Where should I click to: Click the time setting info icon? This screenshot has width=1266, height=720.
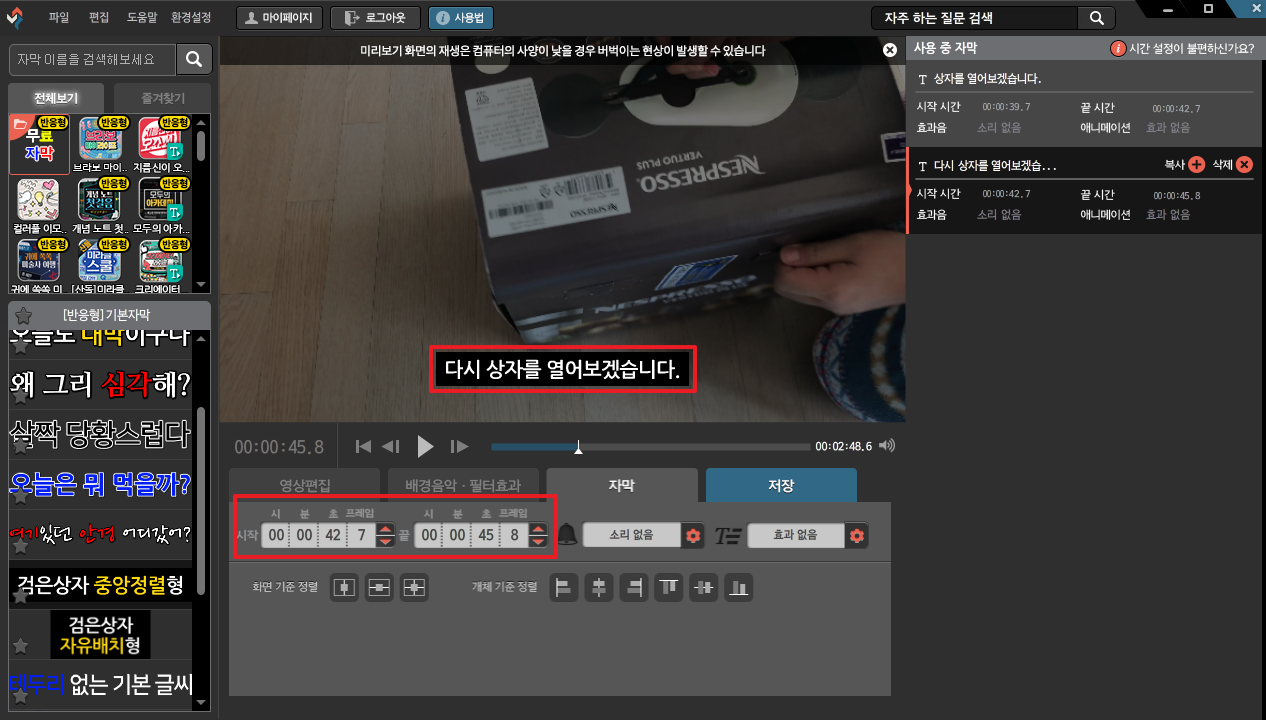click(1118, 48)
